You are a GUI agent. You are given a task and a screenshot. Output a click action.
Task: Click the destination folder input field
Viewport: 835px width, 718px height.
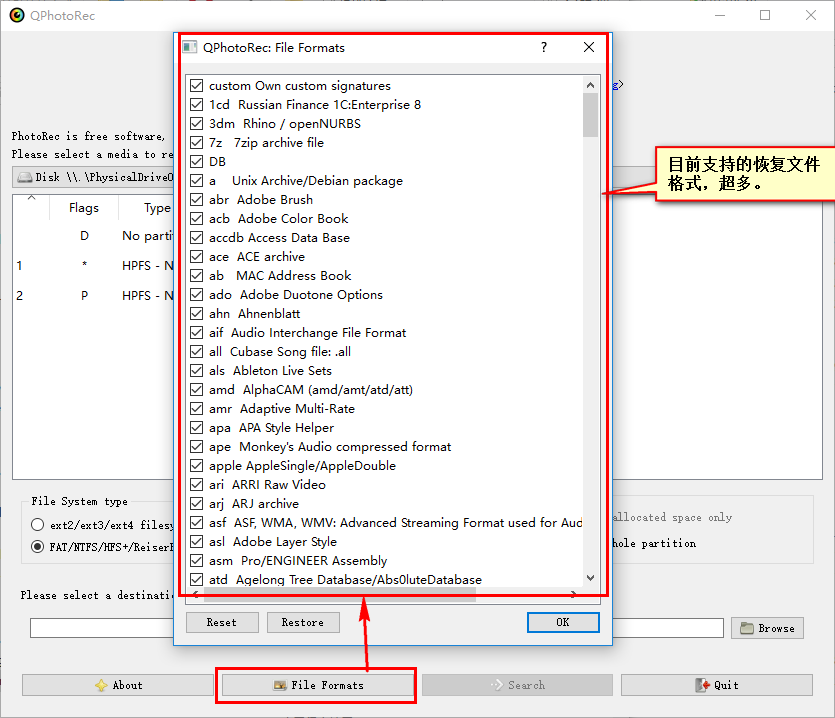pyautogui.click(x=376, y=628)
